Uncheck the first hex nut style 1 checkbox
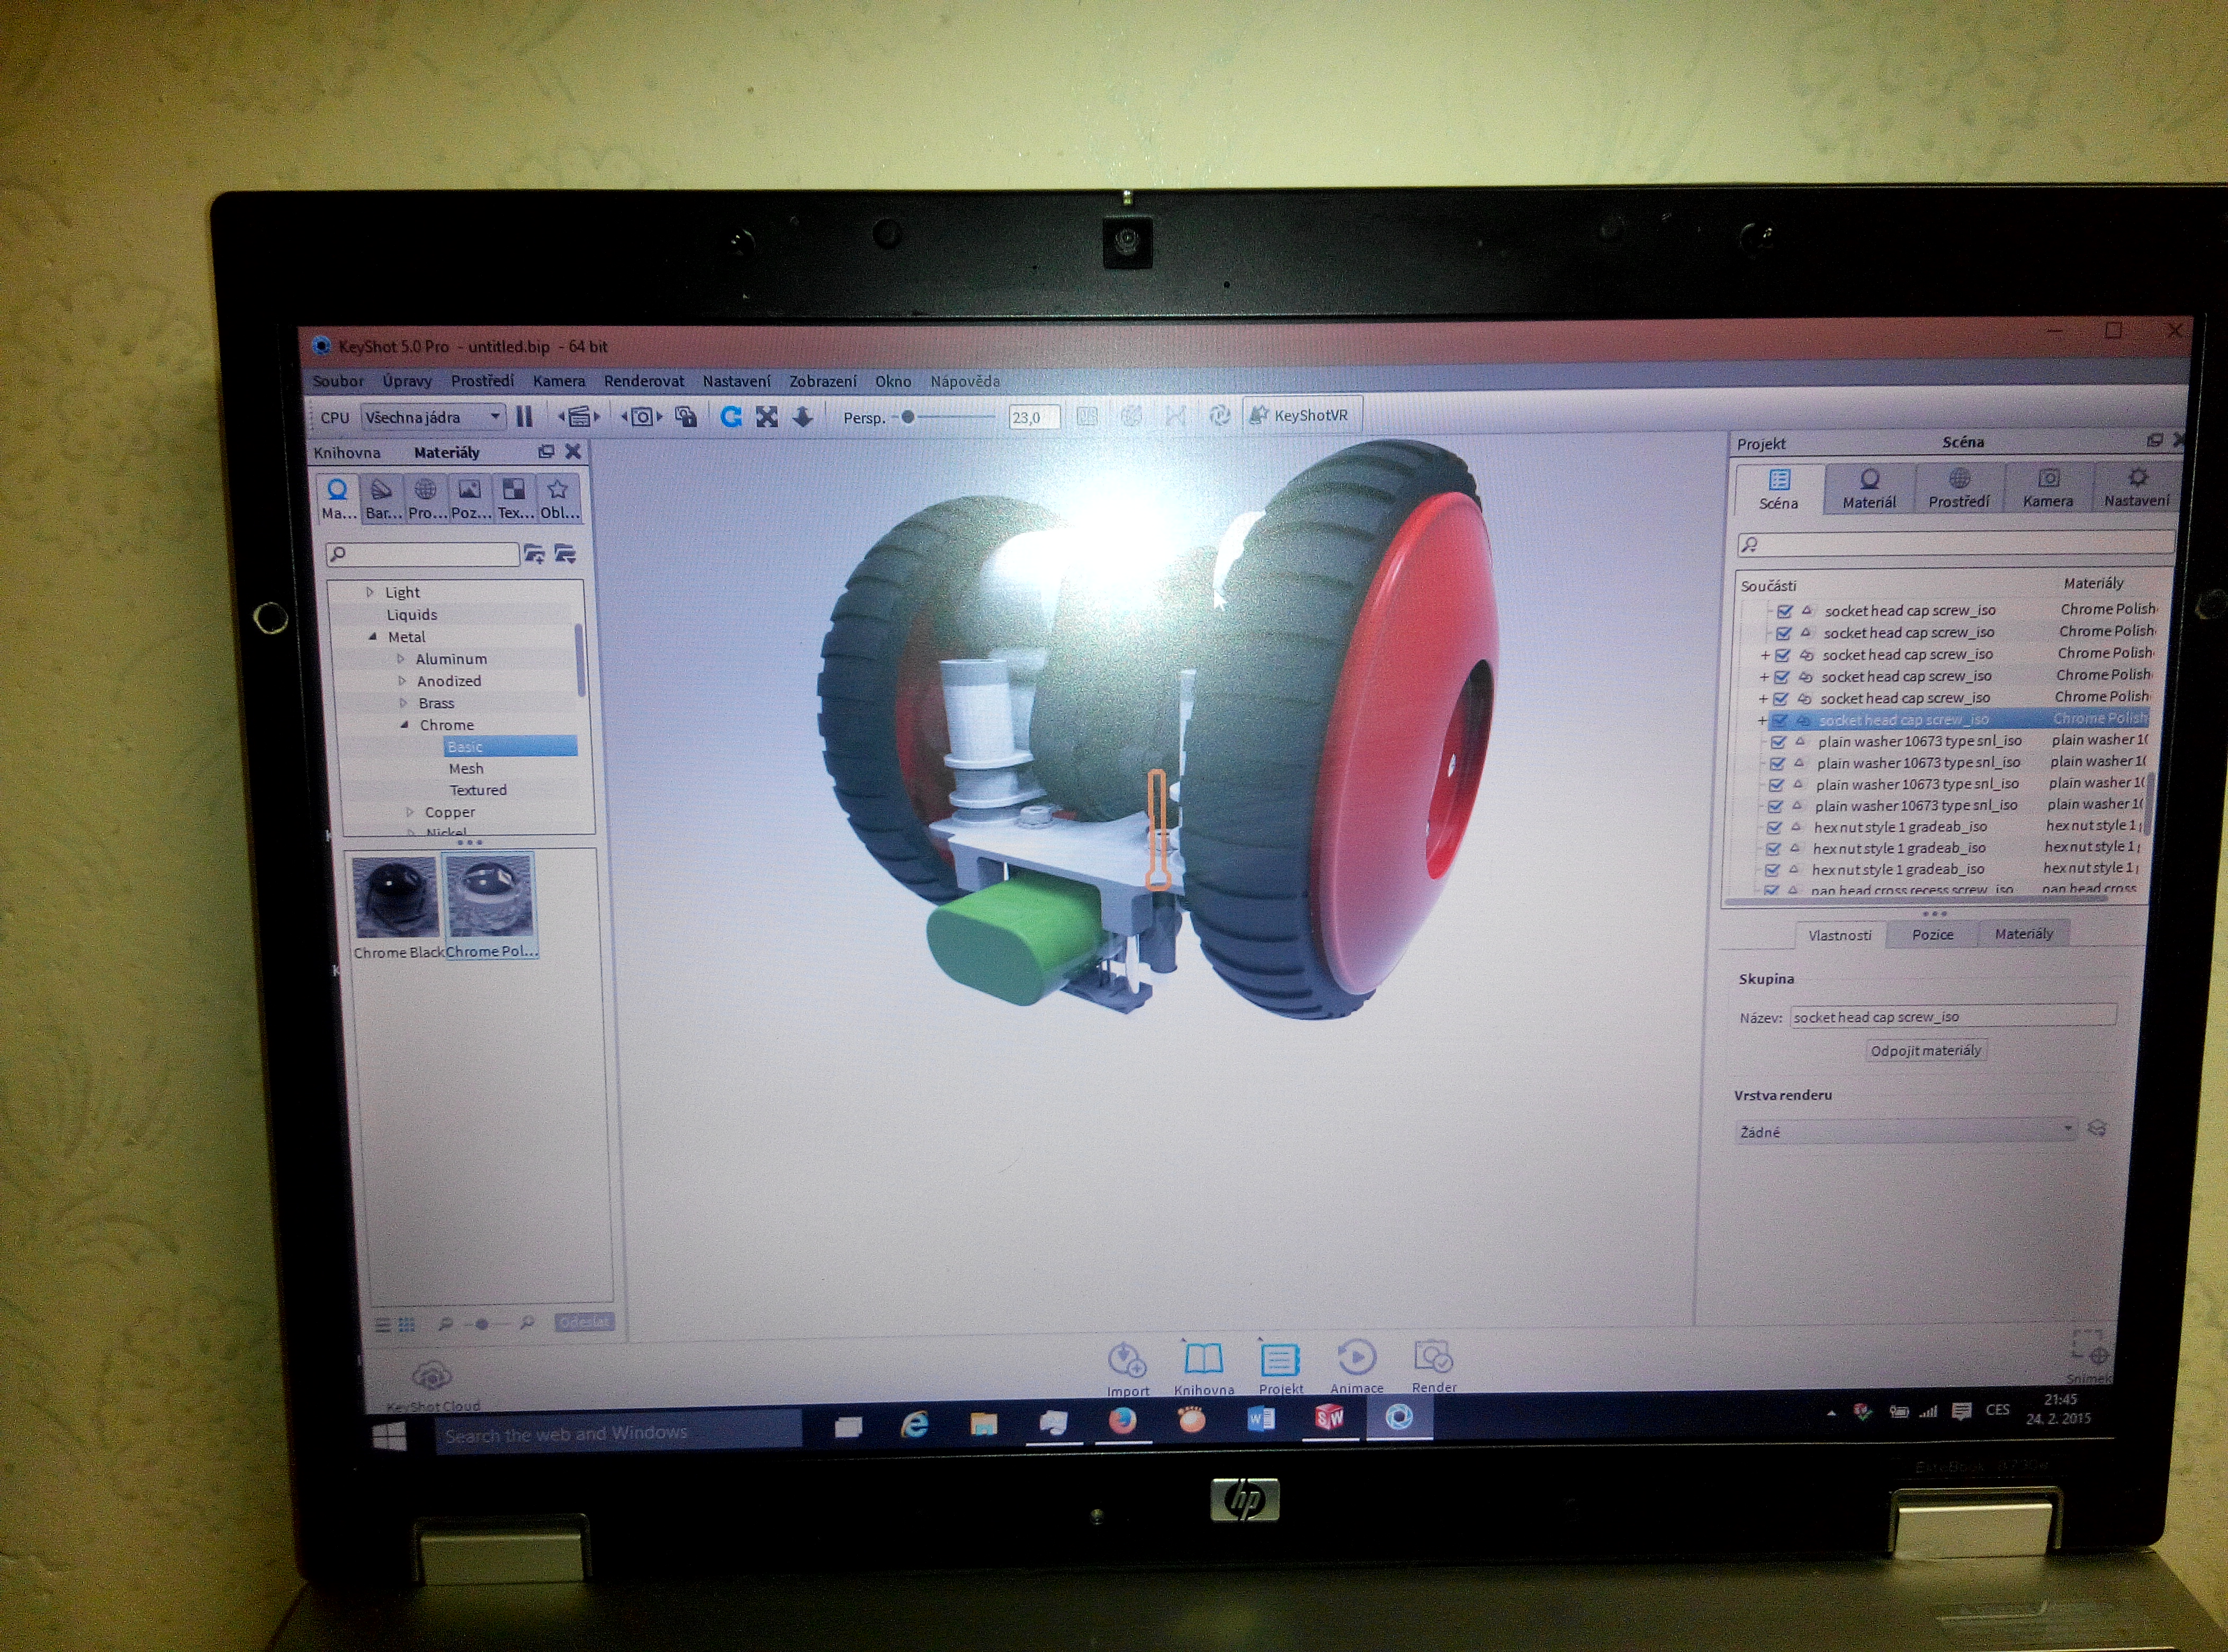The height and width of the screenshot is (1652, 2228). pyautogui.click(x=1774, y=828)
